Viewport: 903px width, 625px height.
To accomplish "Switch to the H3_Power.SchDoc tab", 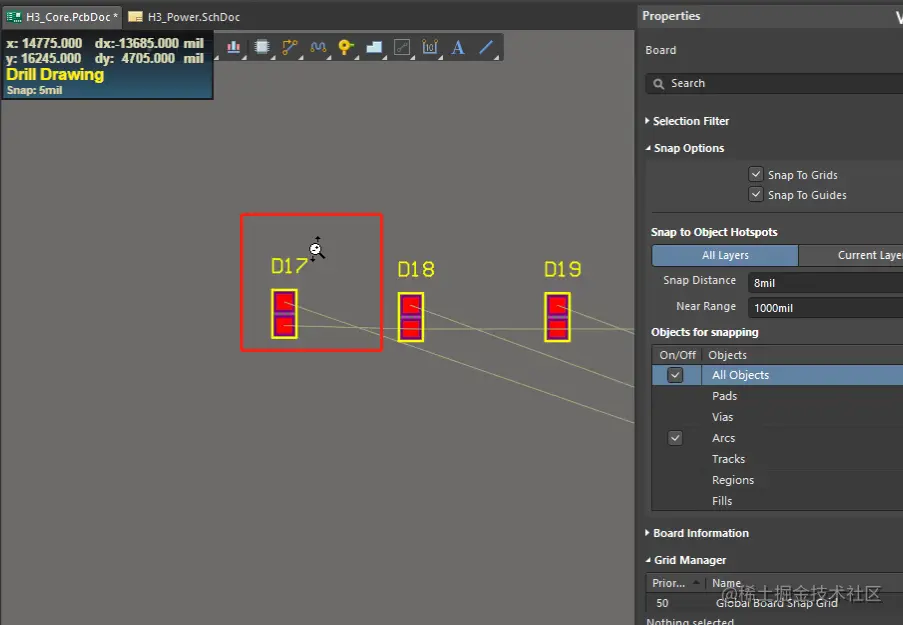I will point(185,17).
